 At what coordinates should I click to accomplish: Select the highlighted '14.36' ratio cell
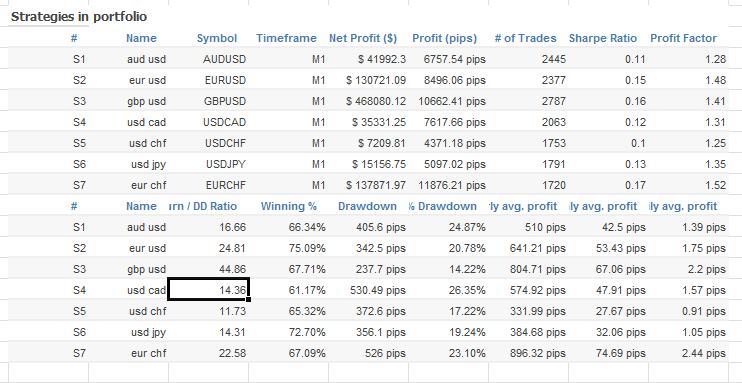click(x=209, y=289)
